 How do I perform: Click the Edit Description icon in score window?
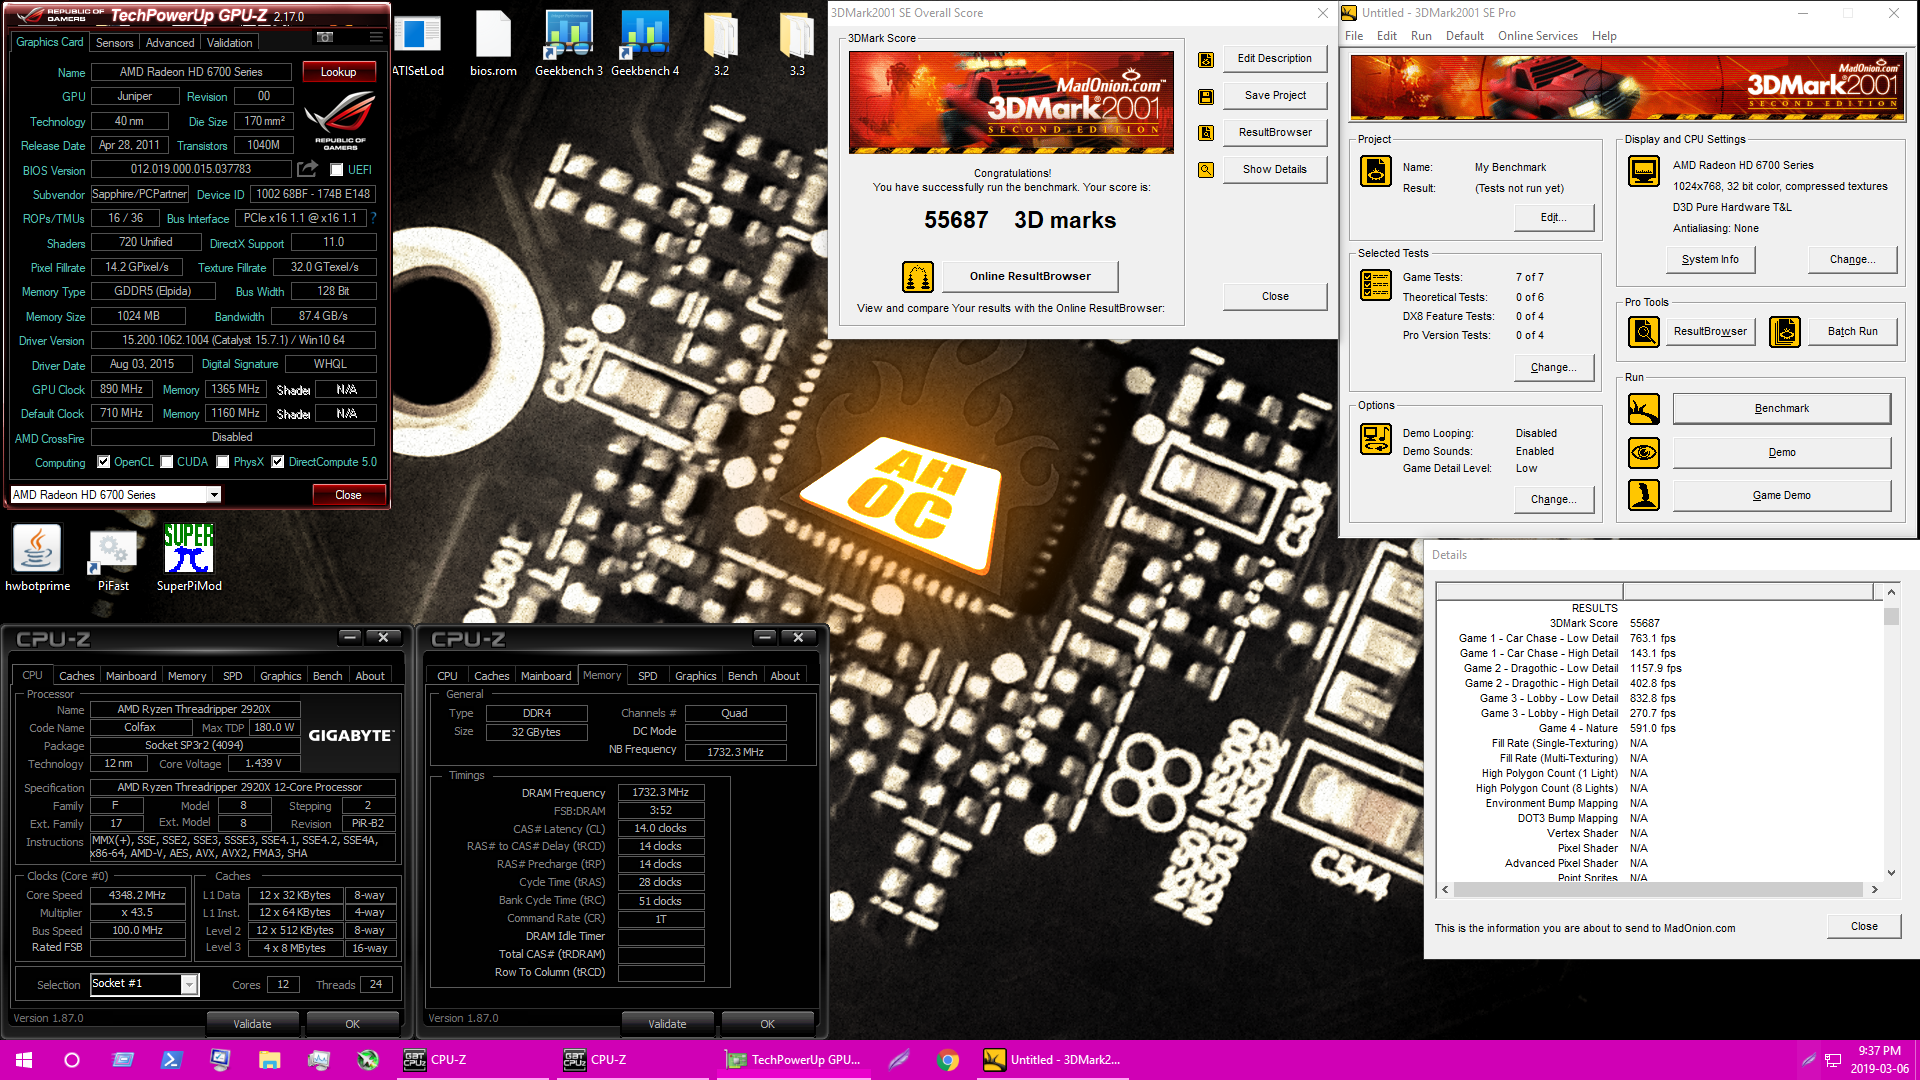click(1206, 59)
